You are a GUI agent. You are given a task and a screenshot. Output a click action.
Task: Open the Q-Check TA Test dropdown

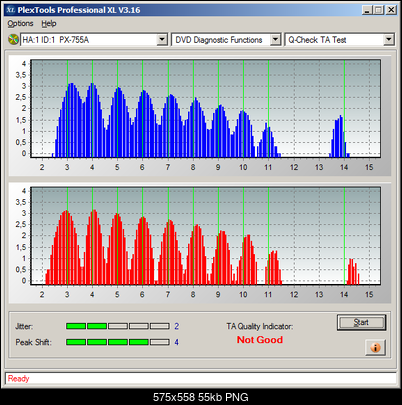coord(389,40)
